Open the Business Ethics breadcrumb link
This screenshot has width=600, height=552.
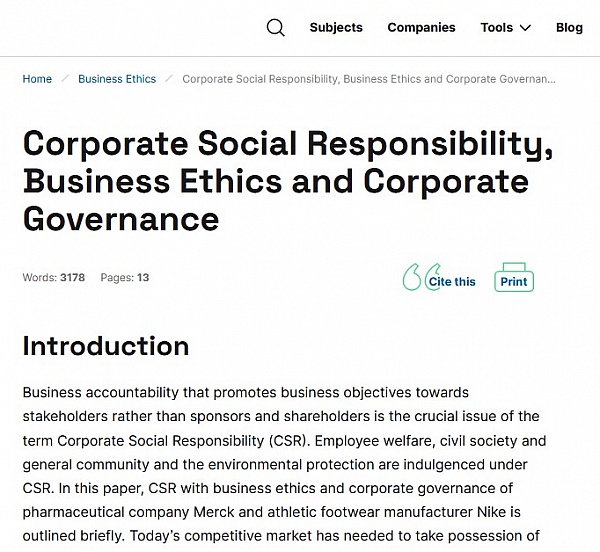[x=117, y=79]
